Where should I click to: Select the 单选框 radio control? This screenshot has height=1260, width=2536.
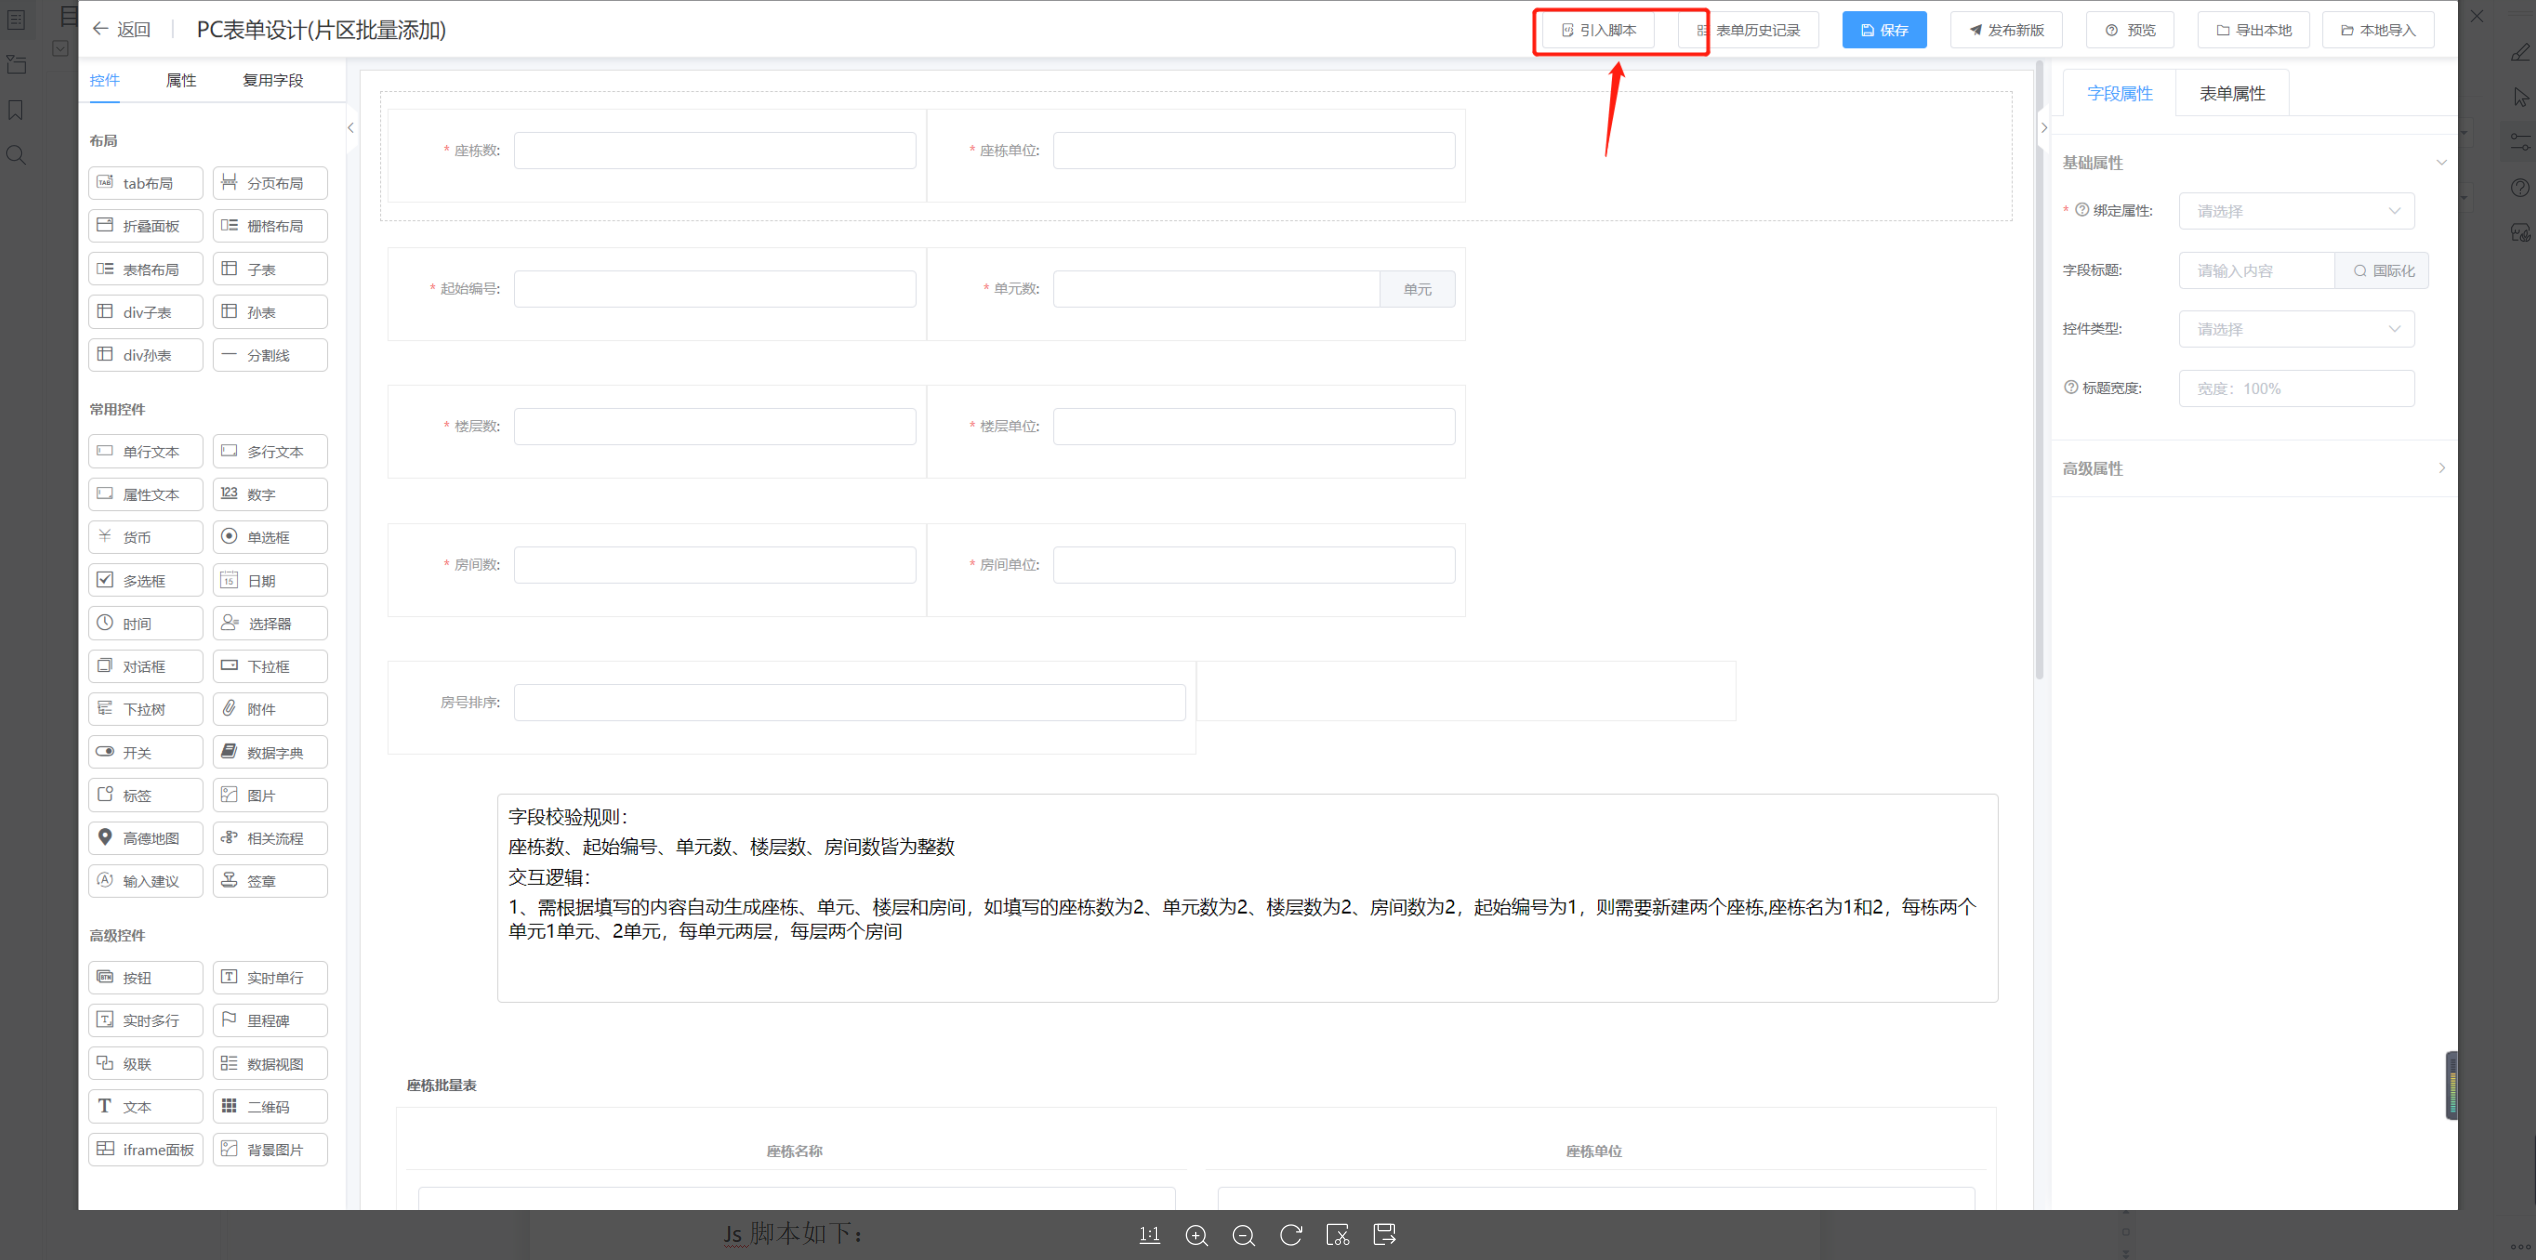pos(270,537)
